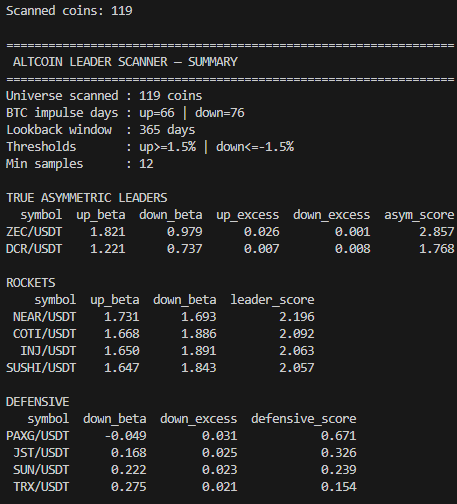Image resolution: width=457 pixels, height=504 pixels.
Task: Click DCR/USDT down_excess value 0.008
Action: (353, 249)
